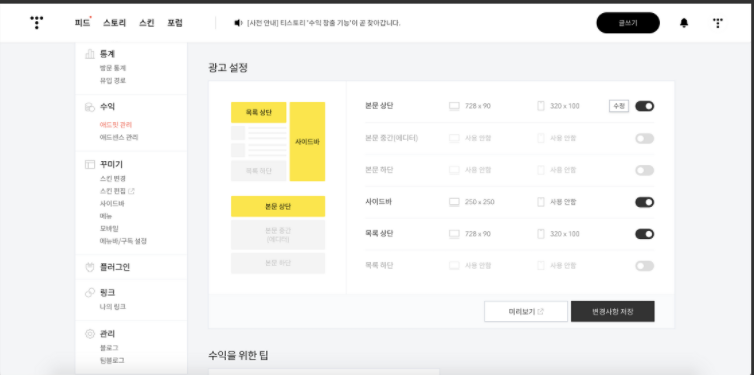Open the 스킨 menu in top navigation
The width and height of the screenshot is (754, 375).
click(147, 23)
